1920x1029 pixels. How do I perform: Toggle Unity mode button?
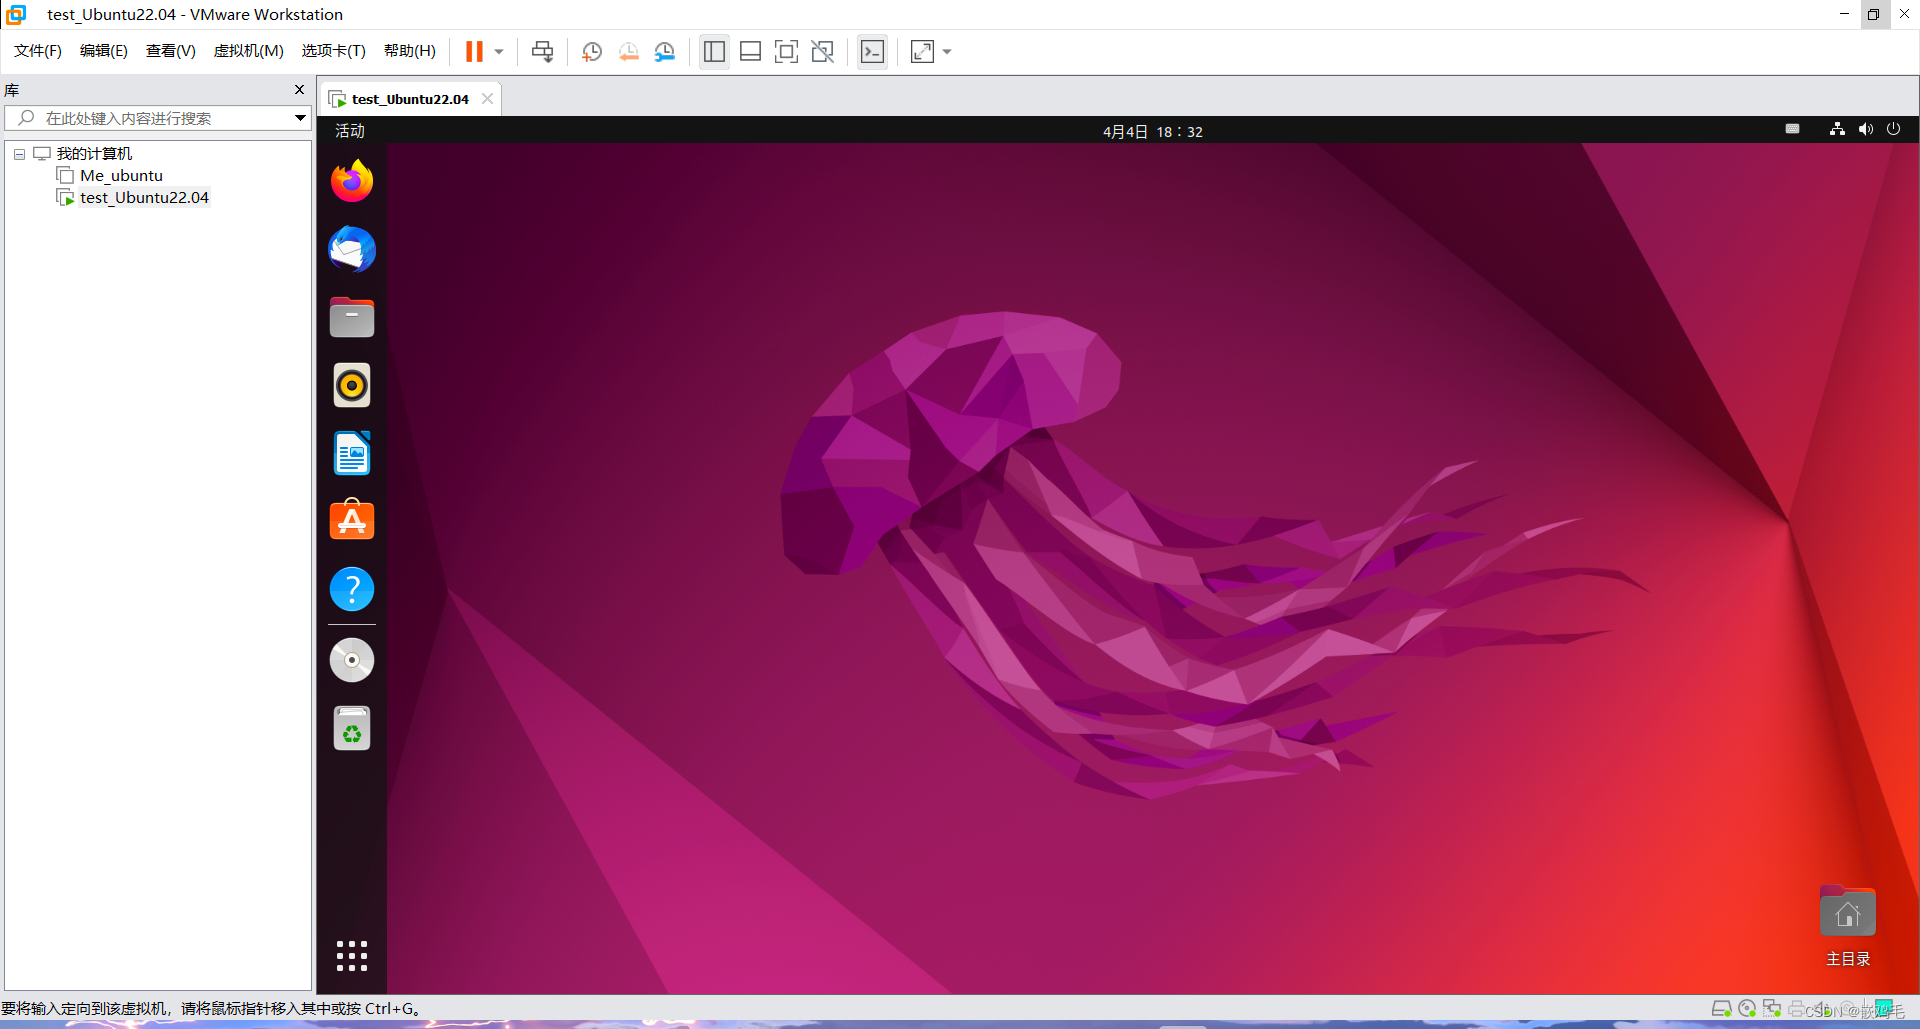click(x=822, y=51)
